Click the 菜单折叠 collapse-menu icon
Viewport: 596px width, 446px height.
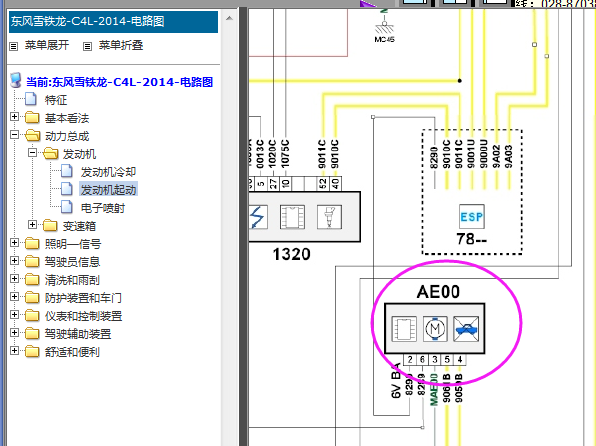point(87,46)
